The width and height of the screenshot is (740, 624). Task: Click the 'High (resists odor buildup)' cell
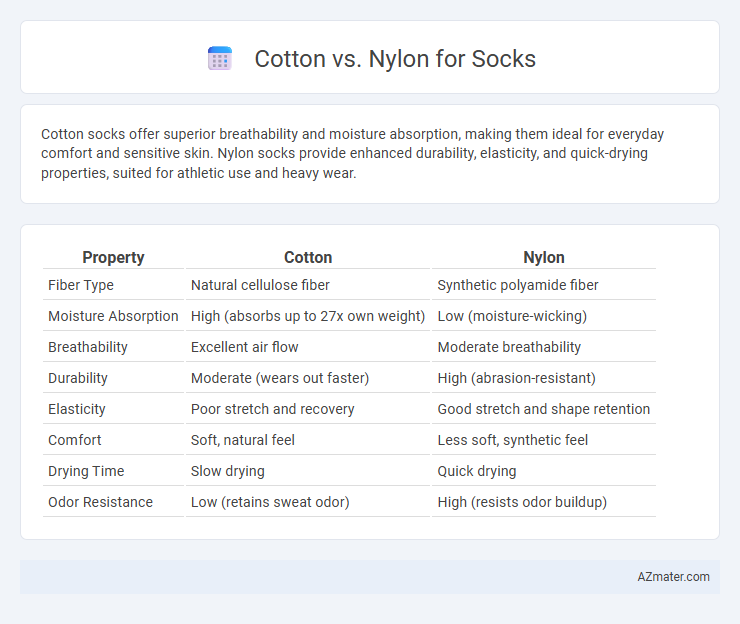click(522, 502)
